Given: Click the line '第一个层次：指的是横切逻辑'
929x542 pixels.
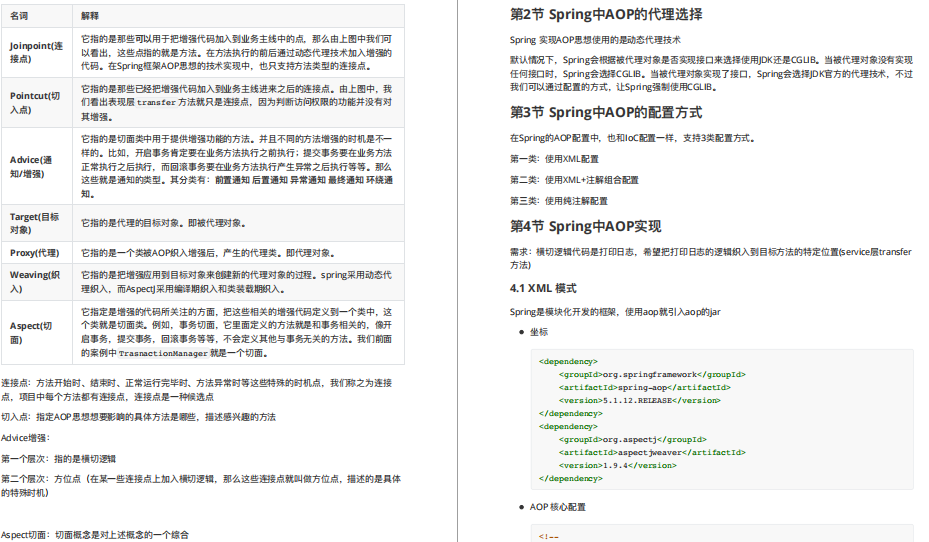Looking at the screenshot, I should [x=58, y=458].
